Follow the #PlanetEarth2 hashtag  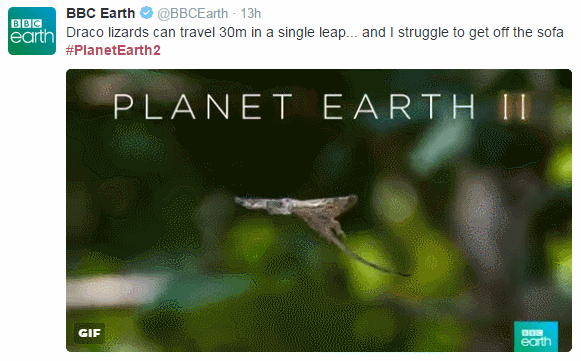click(113, 50)
